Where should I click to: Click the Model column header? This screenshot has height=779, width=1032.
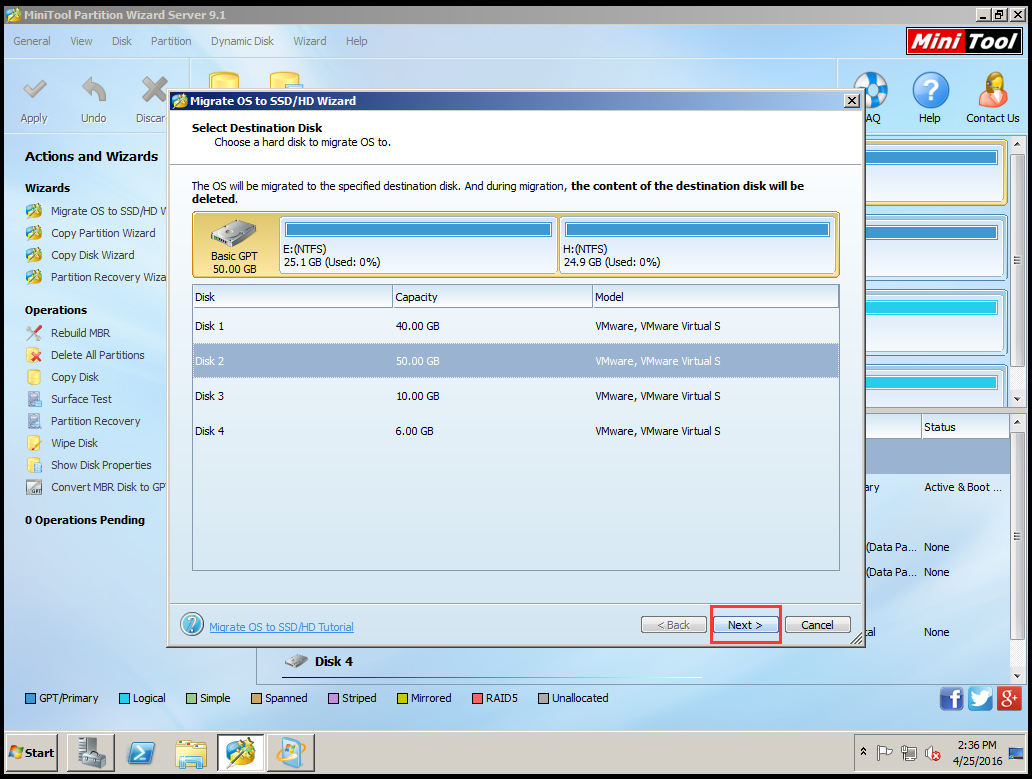click(715, 297)
